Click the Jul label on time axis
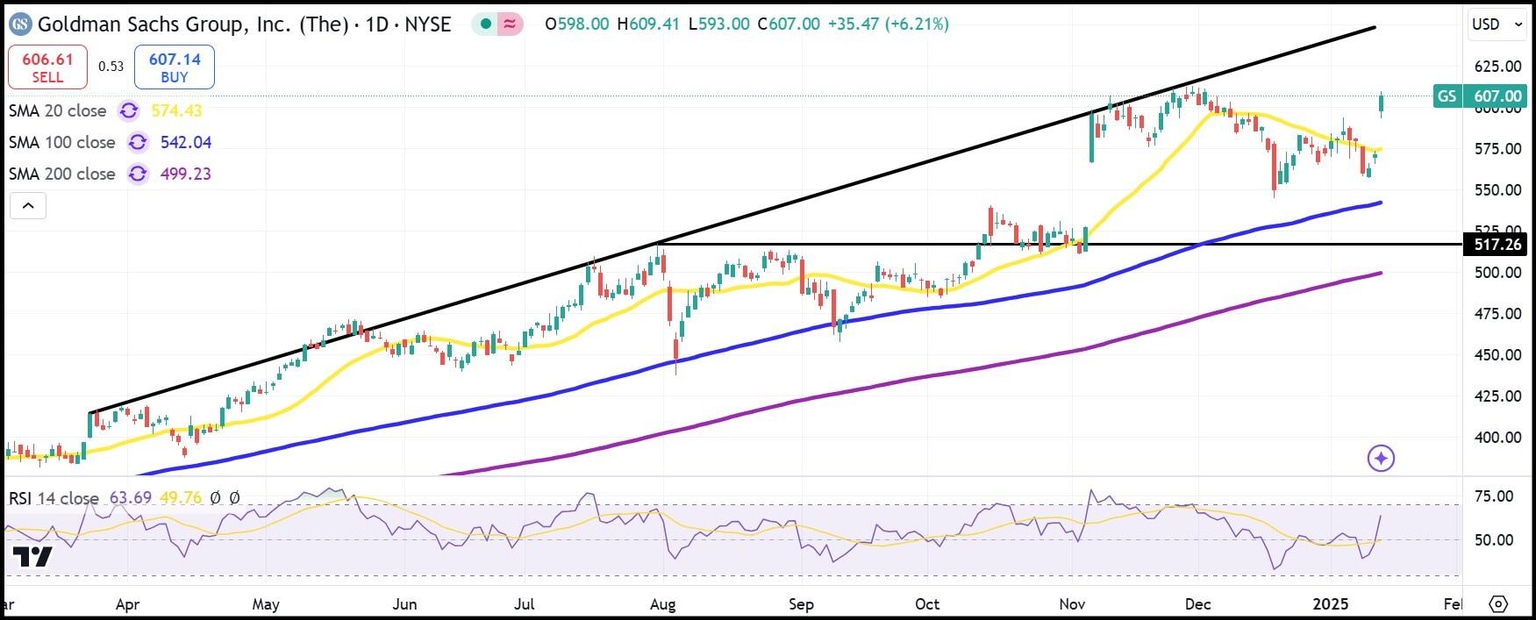 coord(524,605)
